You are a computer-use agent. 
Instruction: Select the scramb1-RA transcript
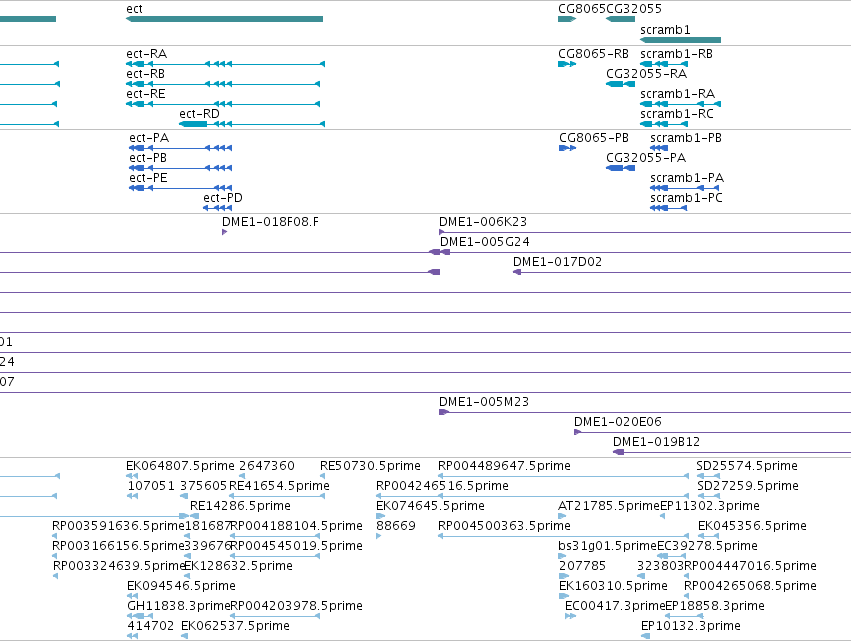pos(680,104)
